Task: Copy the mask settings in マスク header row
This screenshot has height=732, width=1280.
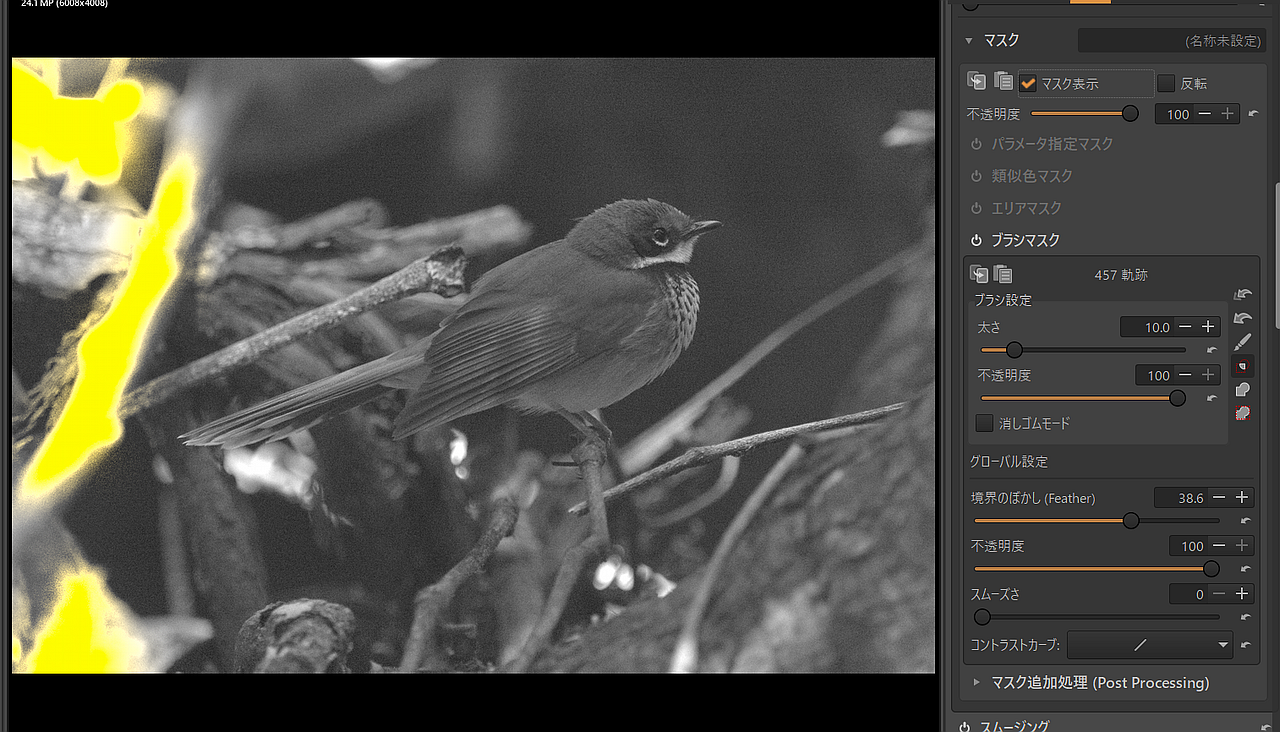Action: coord(977,82)
